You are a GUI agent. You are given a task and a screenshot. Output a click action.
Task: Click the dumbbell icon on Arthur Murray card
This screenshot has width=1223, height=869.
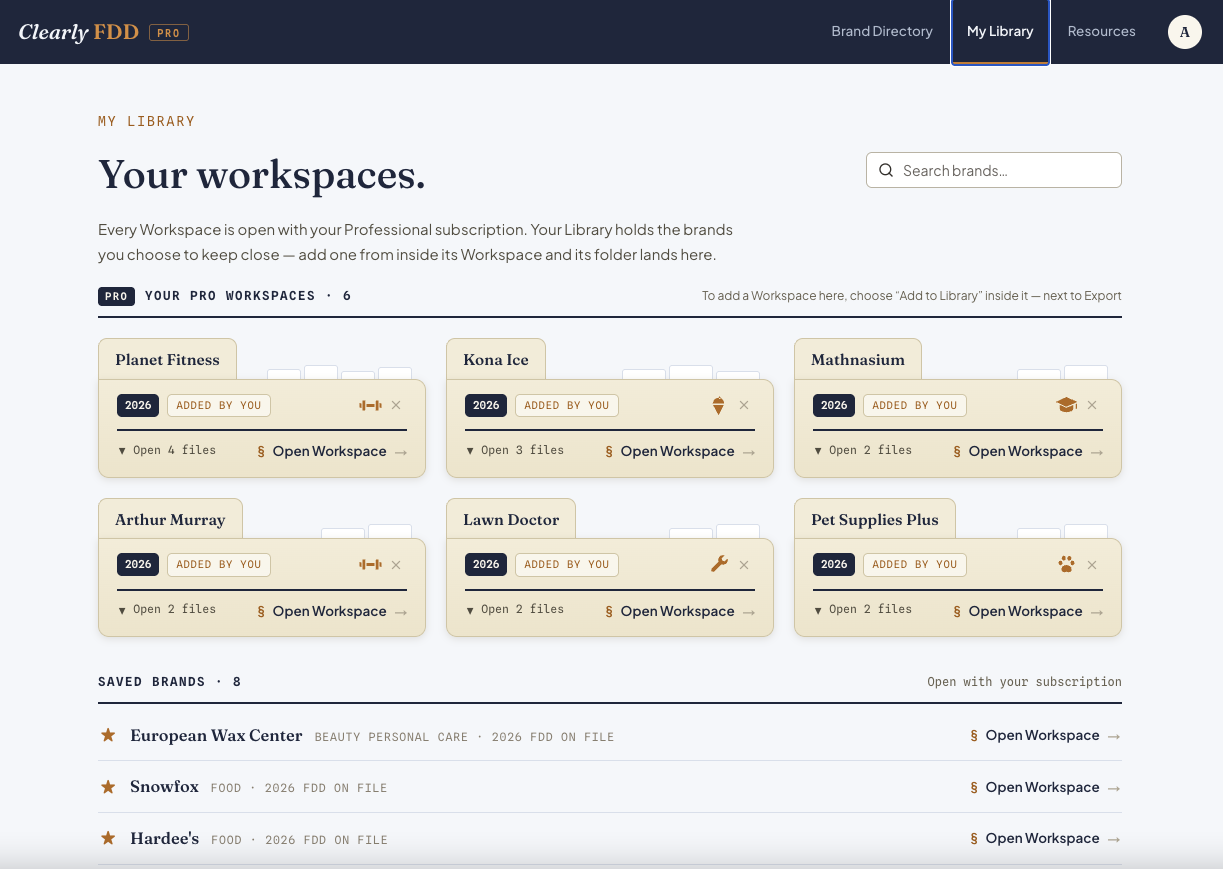click(x=370, y=565)
